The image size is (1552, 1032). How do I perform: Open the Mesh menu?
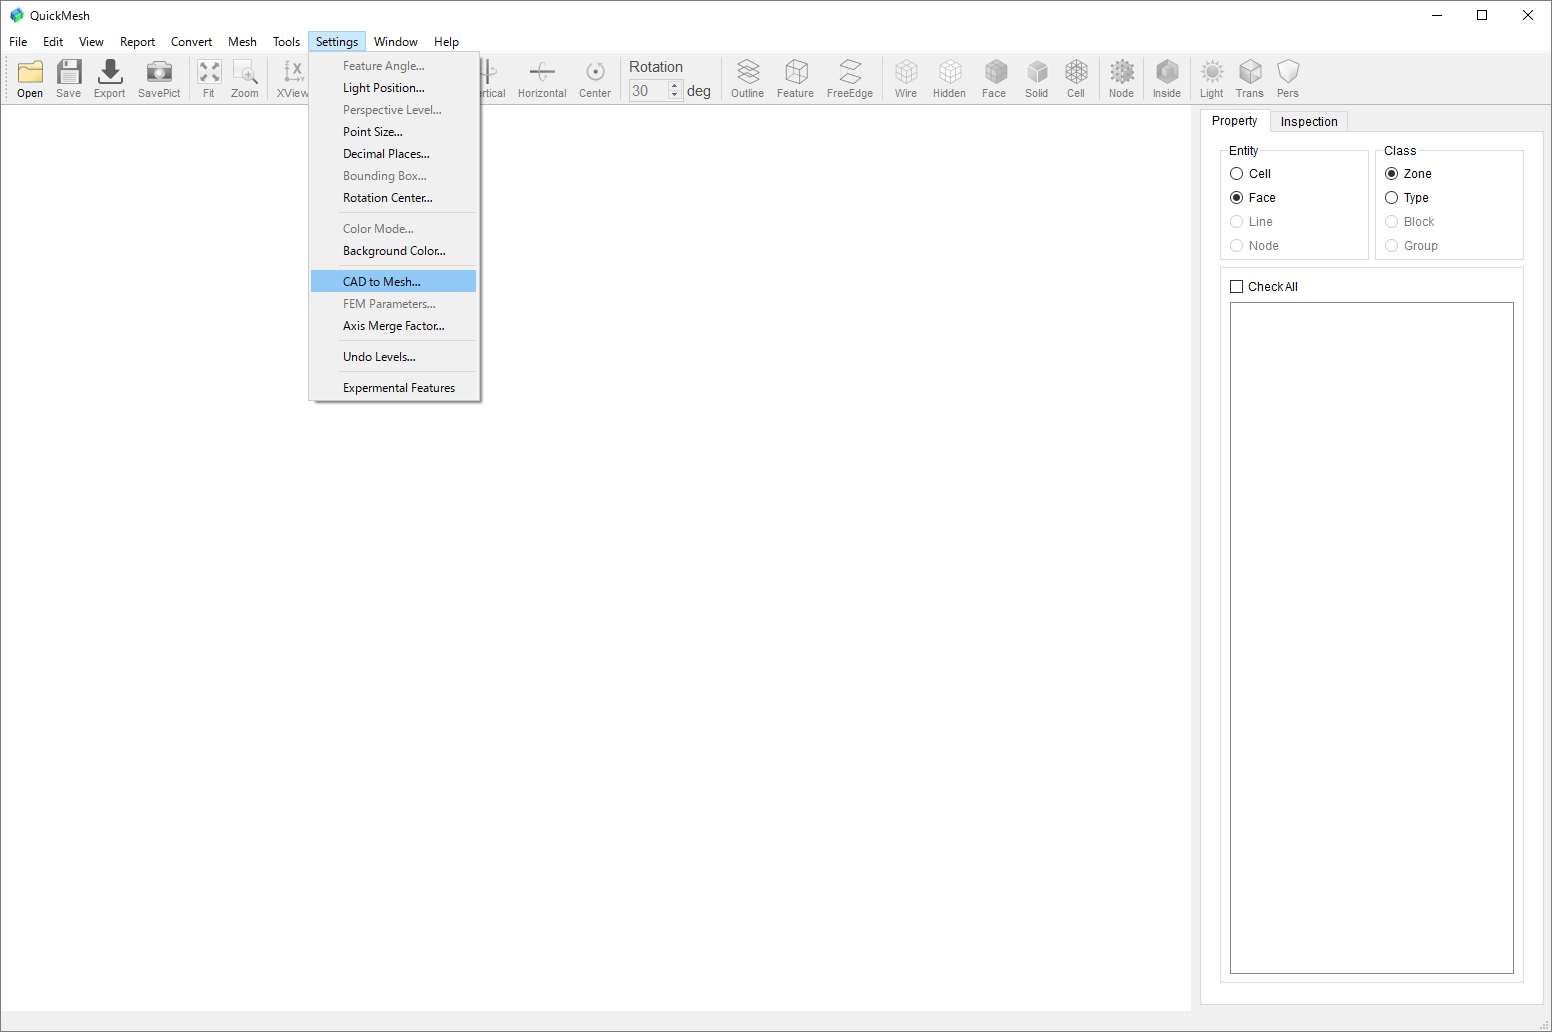(242, 42)
